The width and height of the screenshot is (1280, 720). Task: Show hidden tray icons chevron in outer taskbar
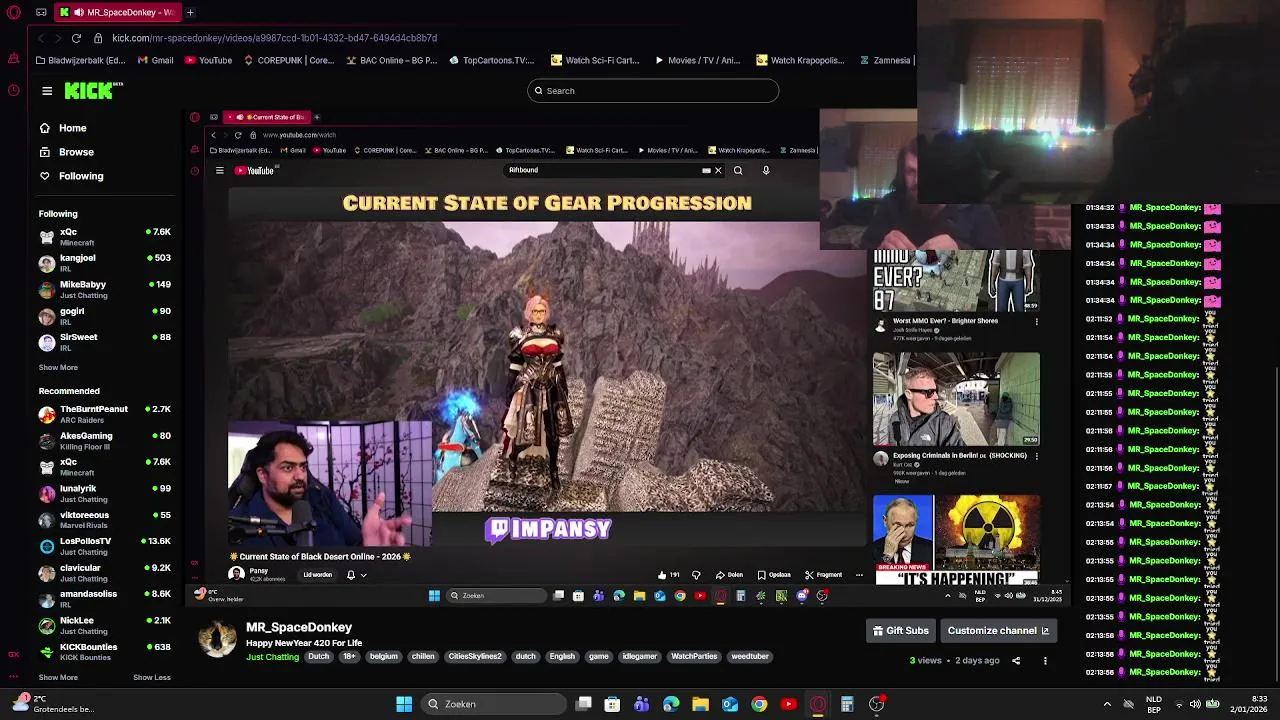tap(1107, 704)
